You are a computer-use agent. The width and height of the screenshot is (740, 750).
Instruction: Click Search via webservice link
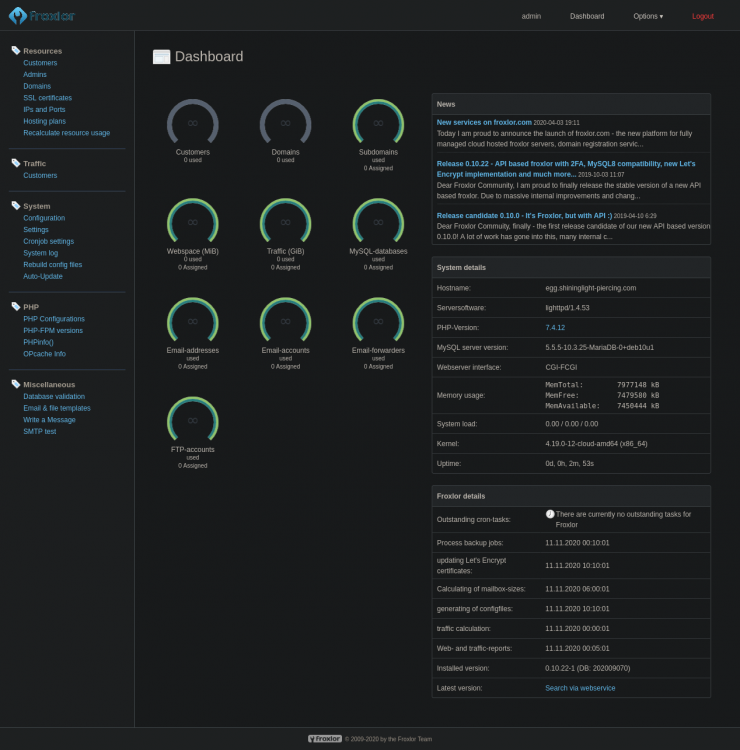[x=580, y=688]
